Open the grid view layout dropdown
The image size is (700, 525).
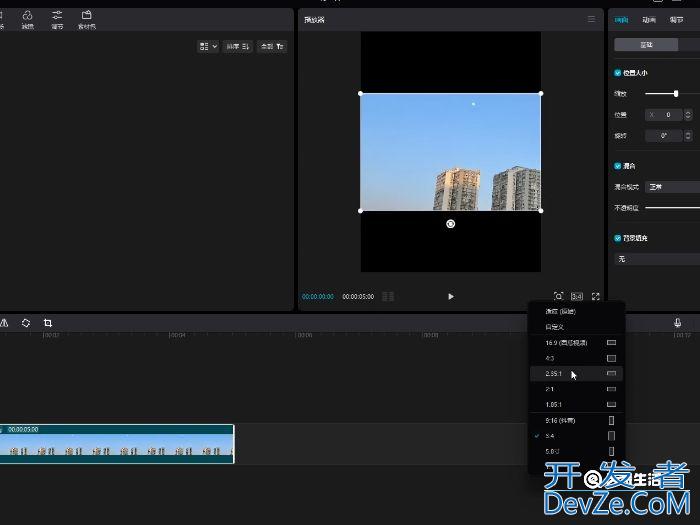pyautogui.click(x=208, y=46)
